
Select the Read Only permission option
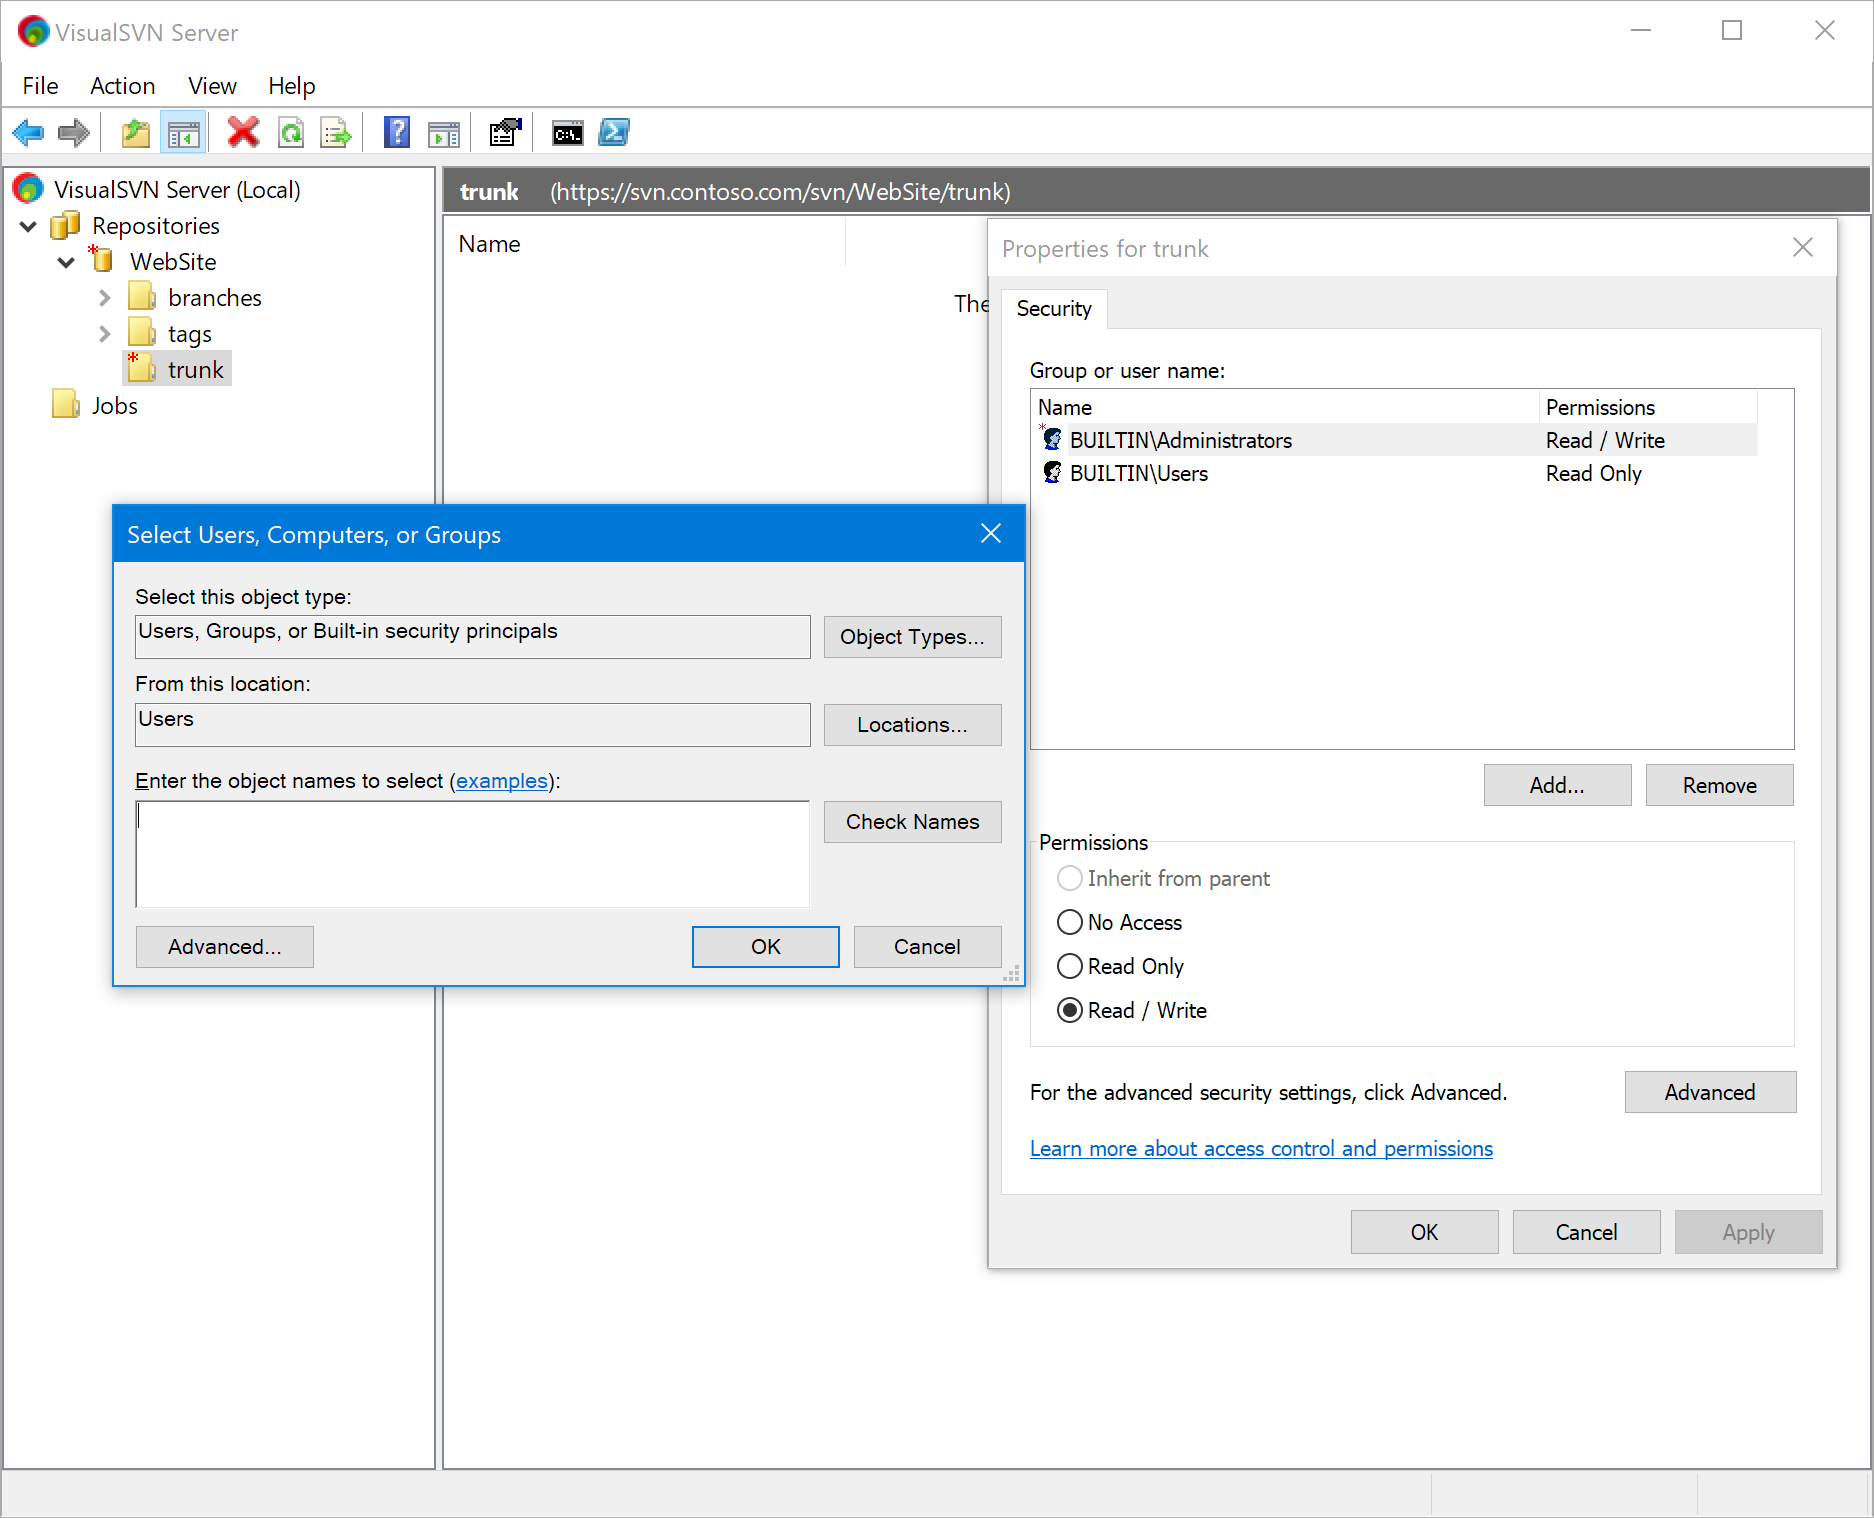[1070, 966]
